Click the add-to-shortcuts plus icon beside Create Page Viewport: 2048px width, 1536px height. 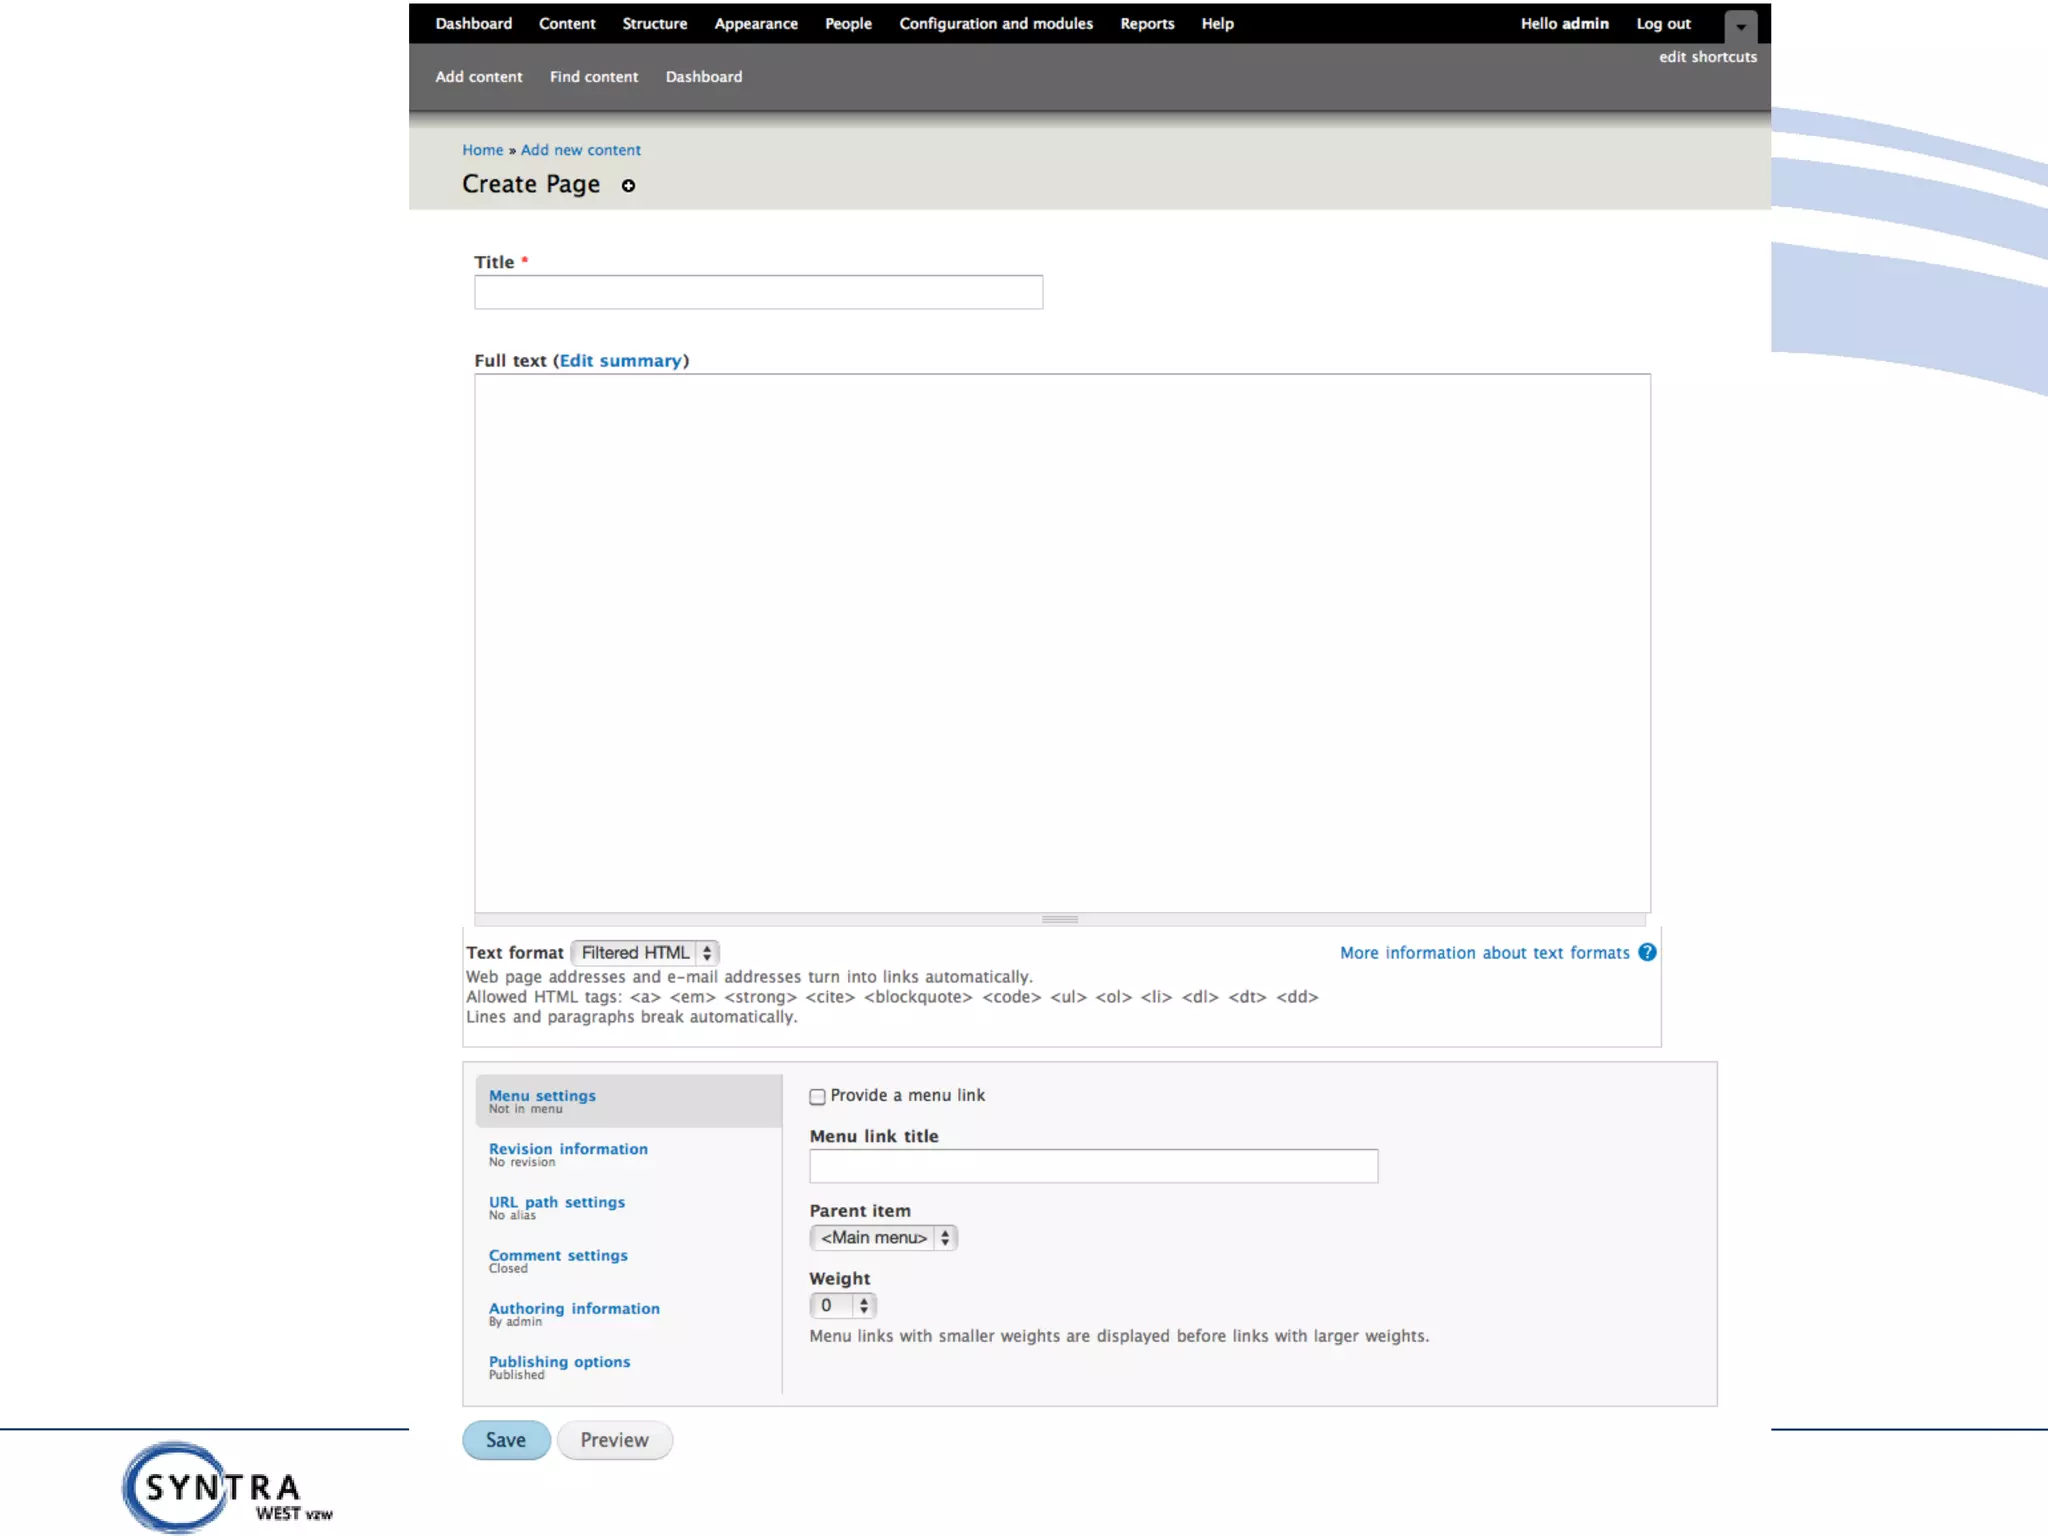628,186
